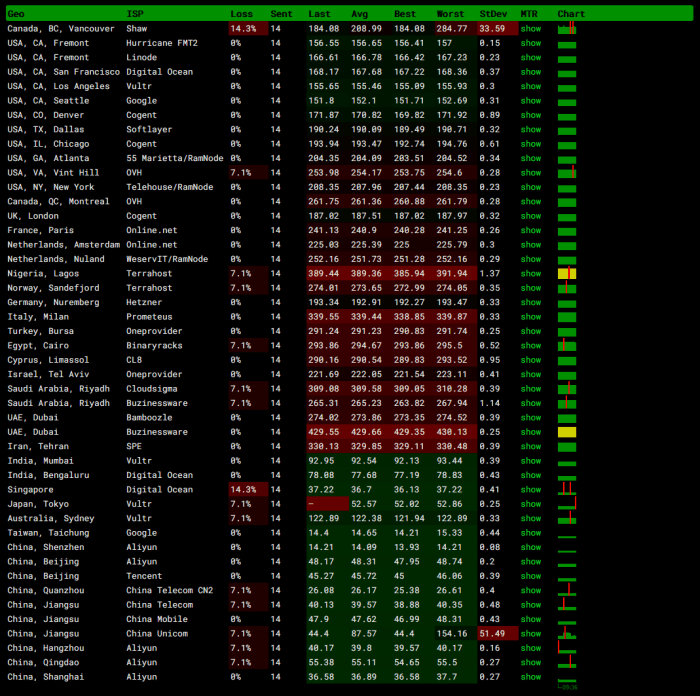
Task: Open chart for Jiangsu China Unicom
Action: point(567,633)
